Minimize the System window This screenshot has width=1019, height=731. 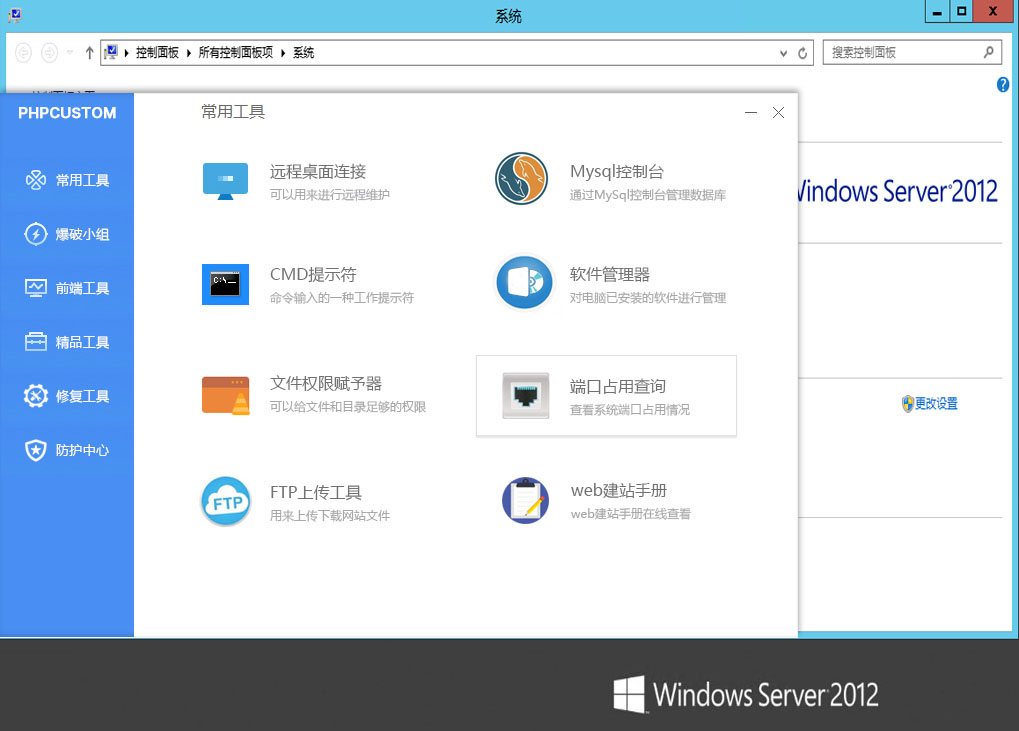937,11
